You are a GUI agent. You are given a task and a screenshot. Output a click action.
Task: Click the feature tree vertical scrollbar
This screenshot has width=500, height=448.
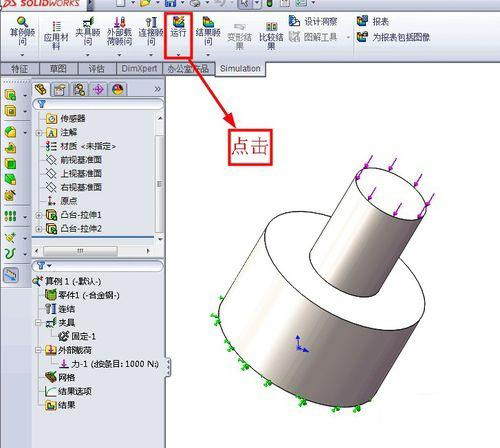point(159,184)
